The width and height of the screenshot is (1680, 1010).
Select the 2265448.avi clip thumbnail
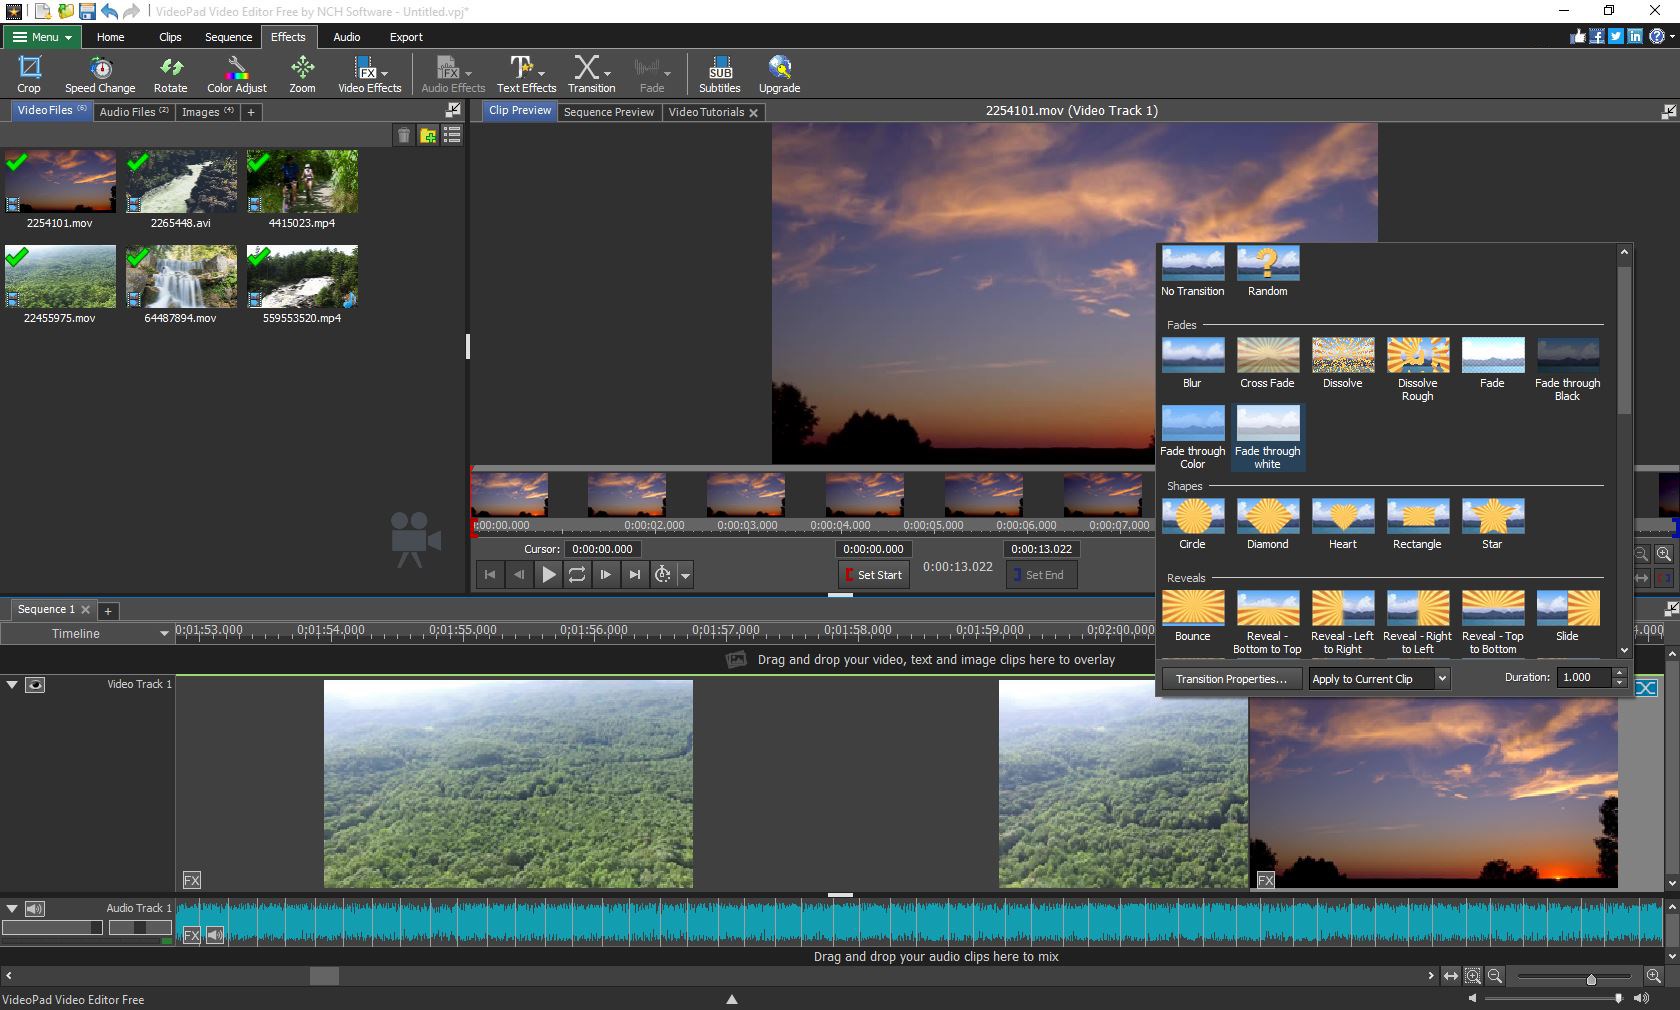181,182
